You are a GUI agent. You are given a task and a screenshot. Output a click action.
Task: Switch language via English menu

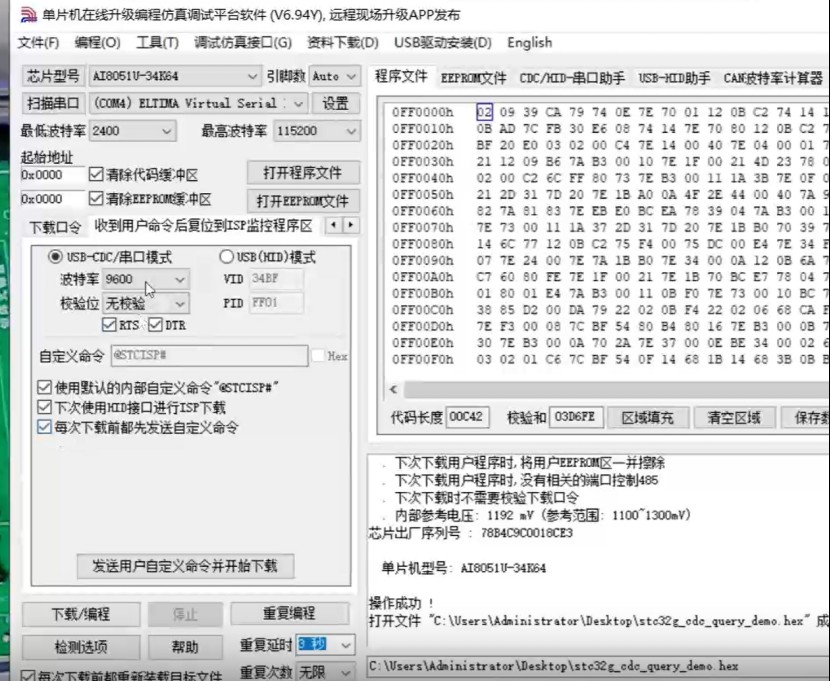[529, 42]
